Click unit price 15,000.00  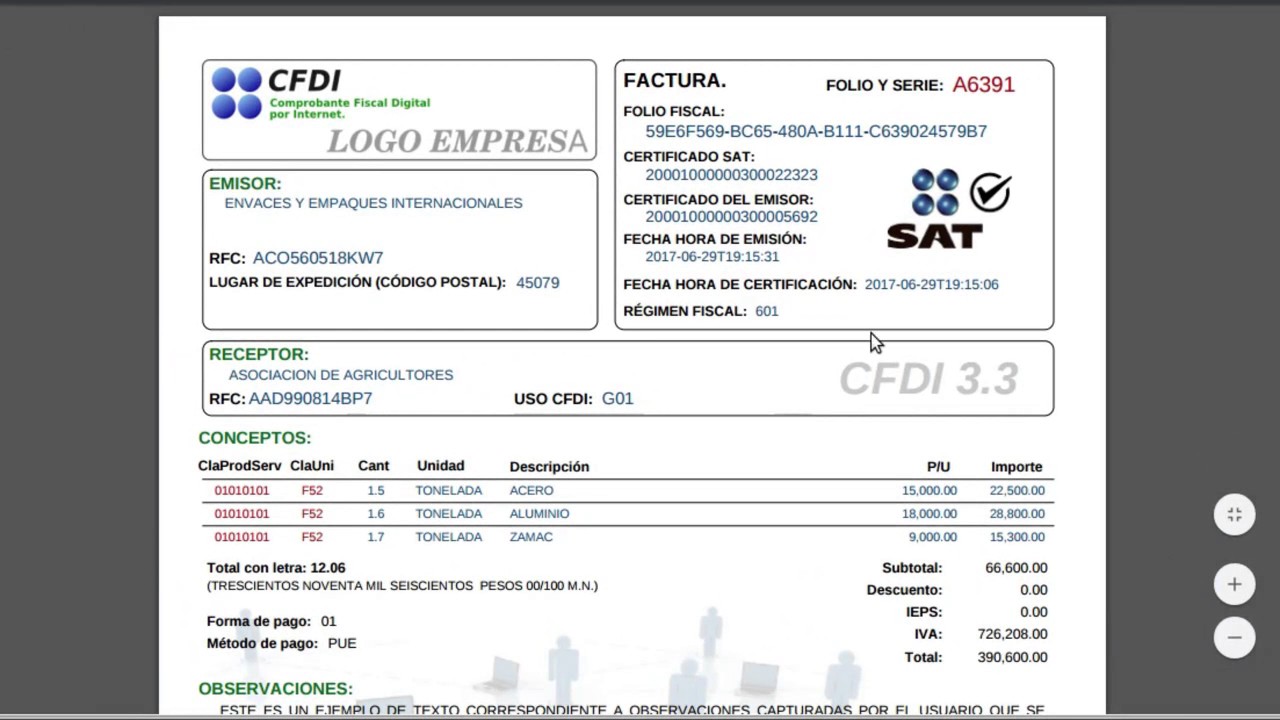pyautogui.click(x=929, y=491)
